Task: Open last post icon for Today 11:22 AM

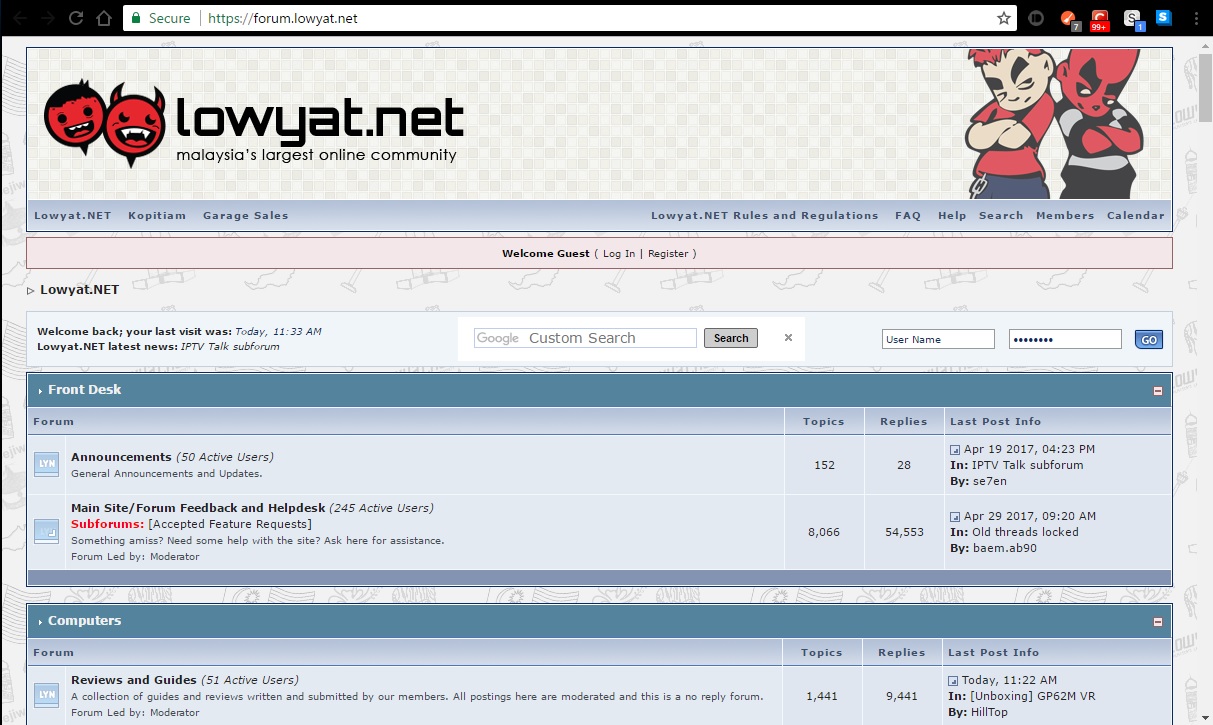Action: click(x=953, y=681)
